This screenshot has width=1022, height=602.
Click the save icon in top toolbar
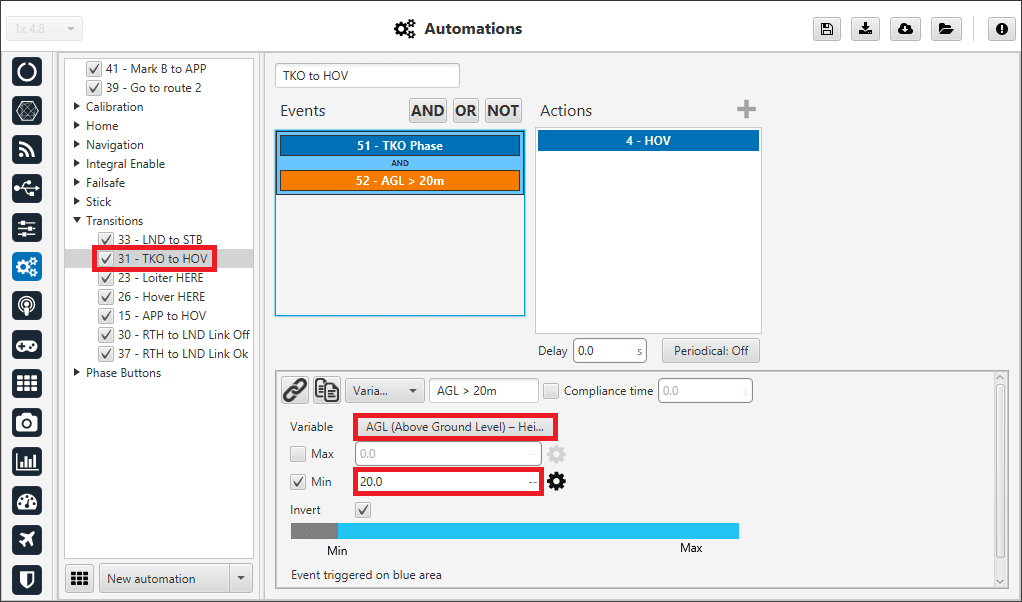[826, 29]
